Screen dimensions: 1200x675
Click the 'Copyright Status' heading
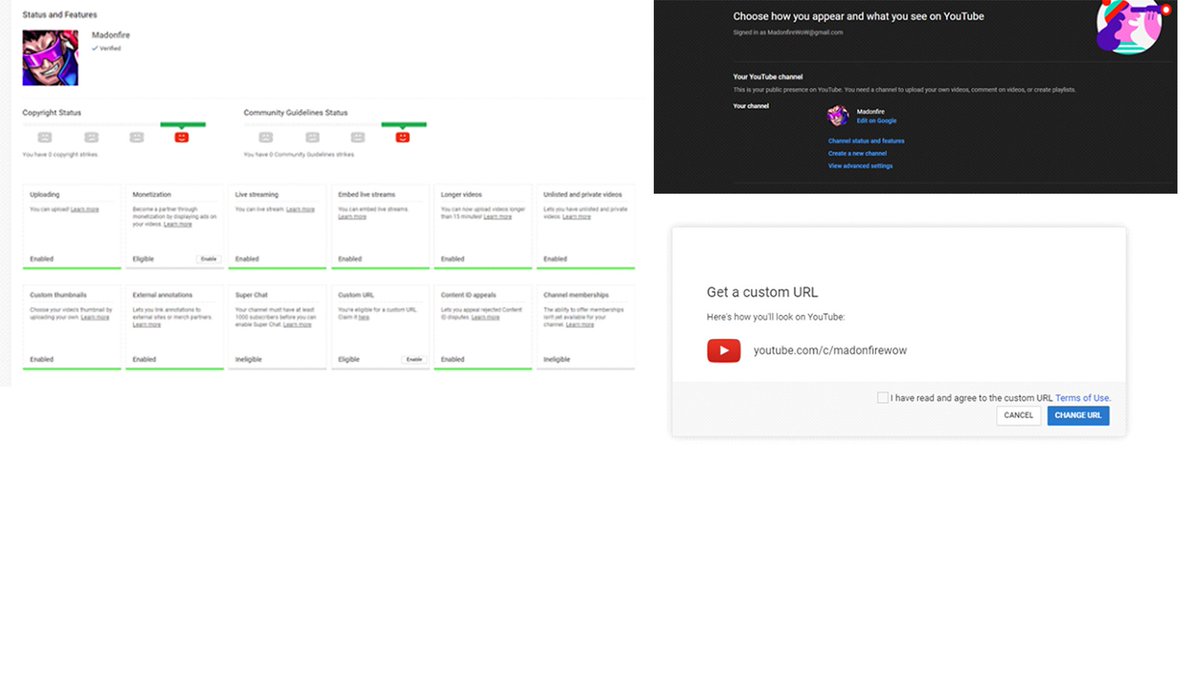[x=52, y=113]
